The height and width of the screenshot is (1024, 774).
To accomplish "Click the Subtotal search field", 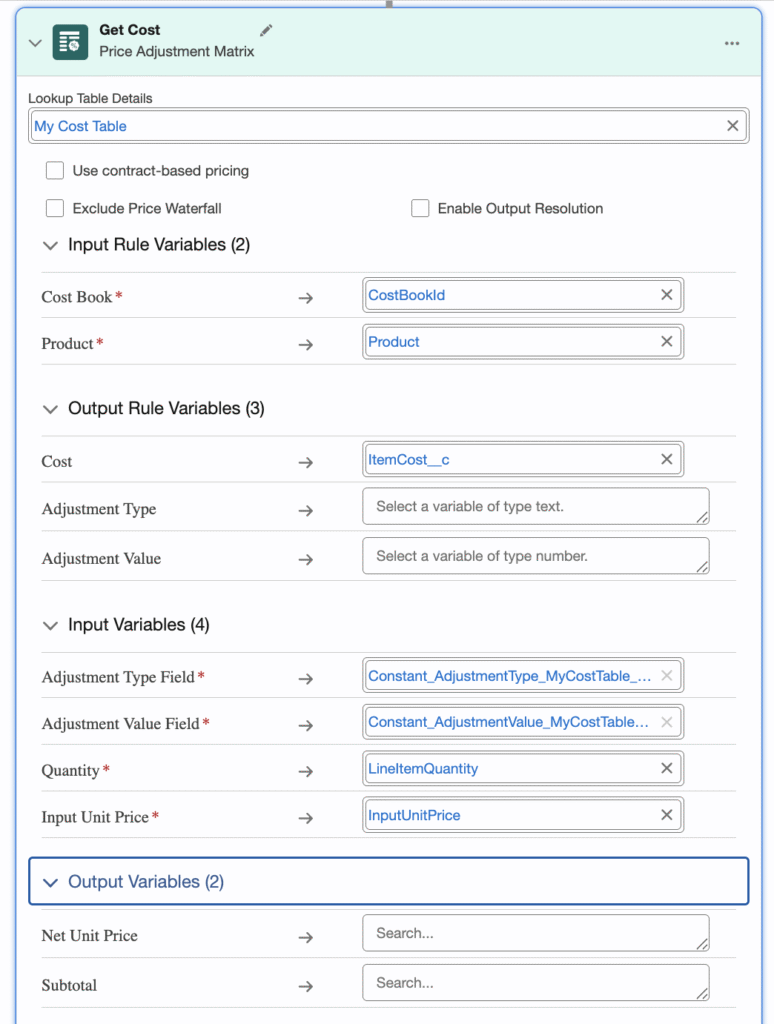I will 535,983.
